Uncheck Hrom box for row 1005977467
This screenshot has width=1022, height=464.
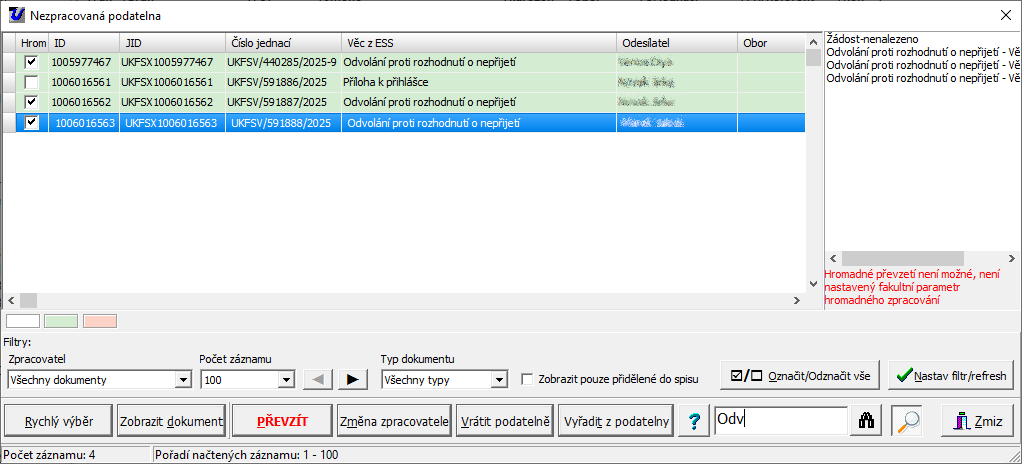(33, 62)
